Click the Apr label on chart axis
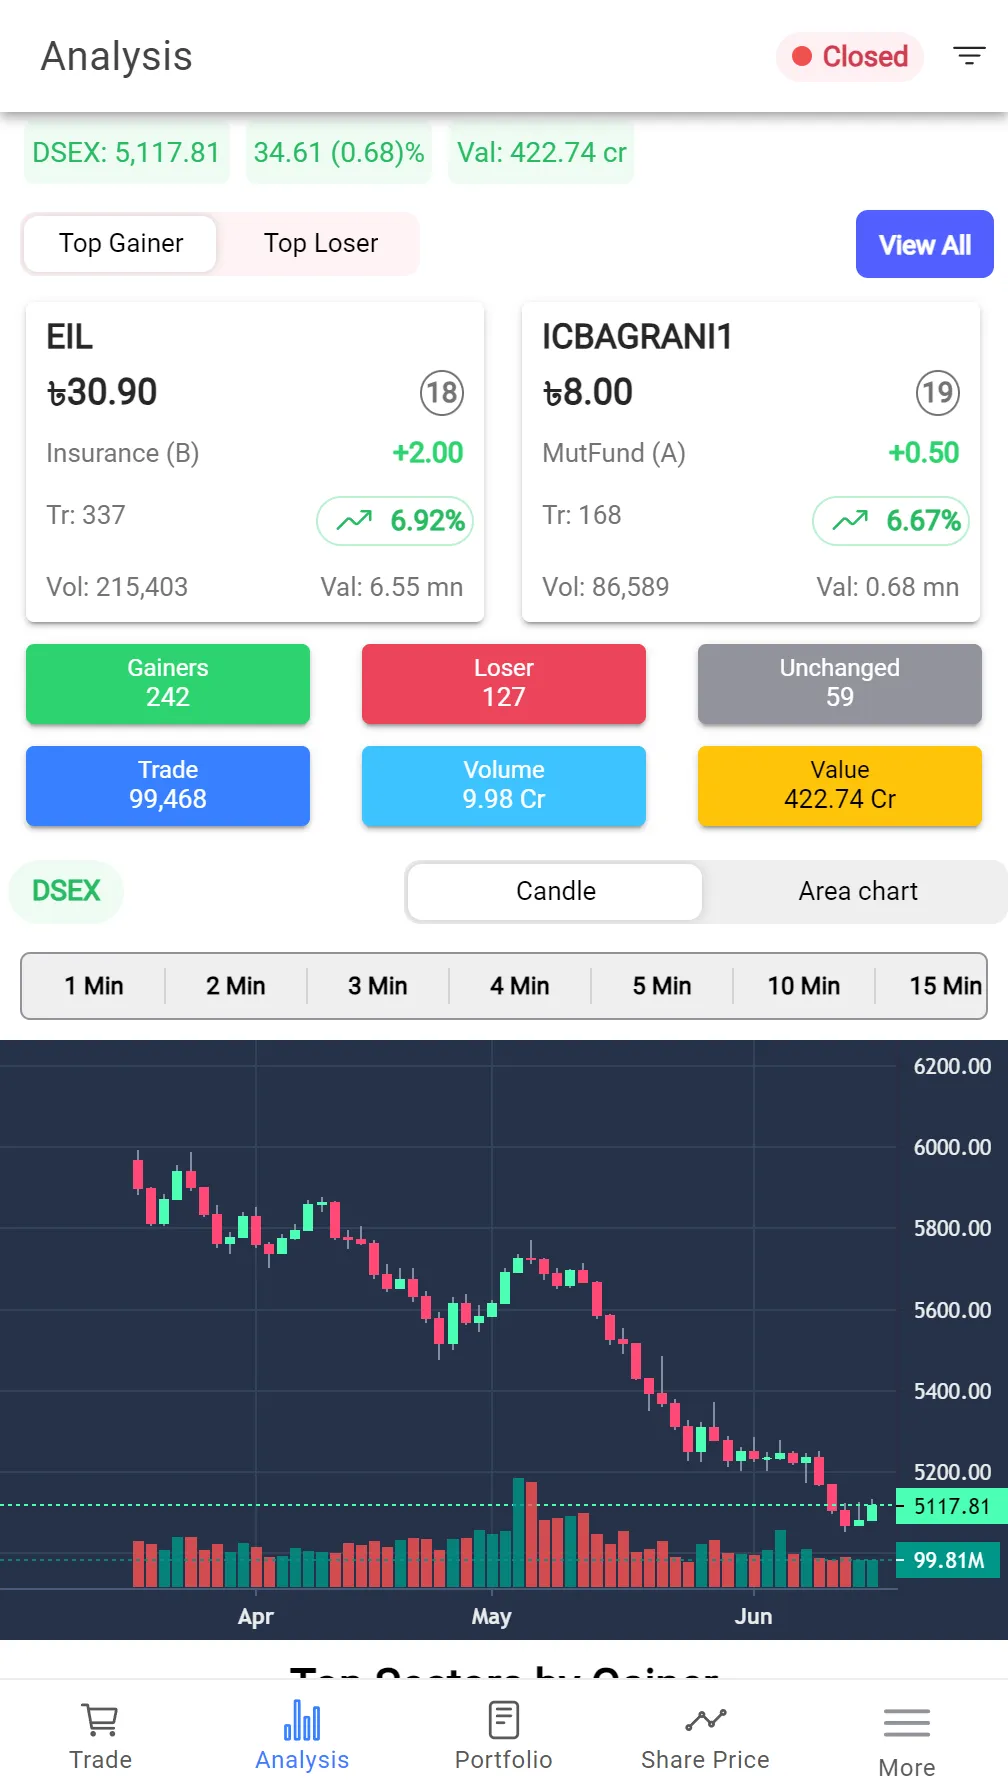Screen dimensions: 1008x1792 (x=256, y=1616)
